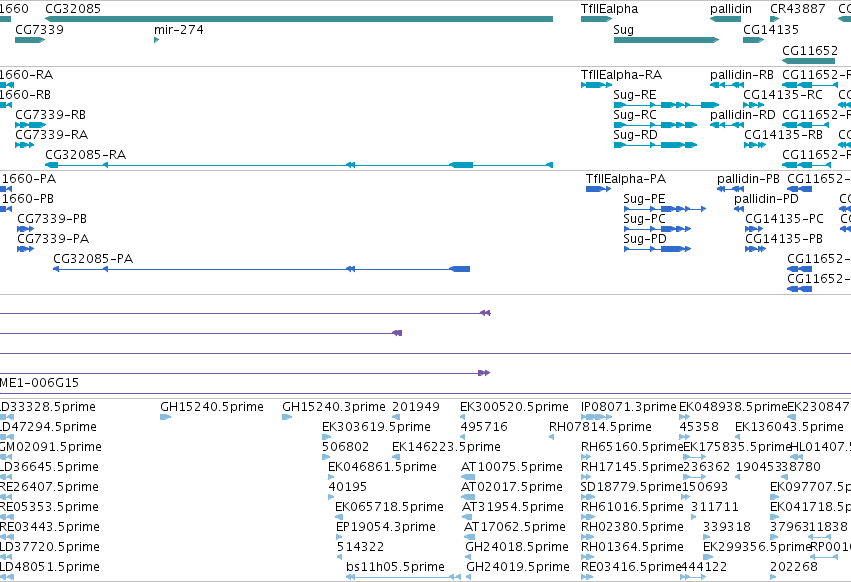The image size is (851, 582).
Task: Click the 311711 EST label
Action: point(715,507)
